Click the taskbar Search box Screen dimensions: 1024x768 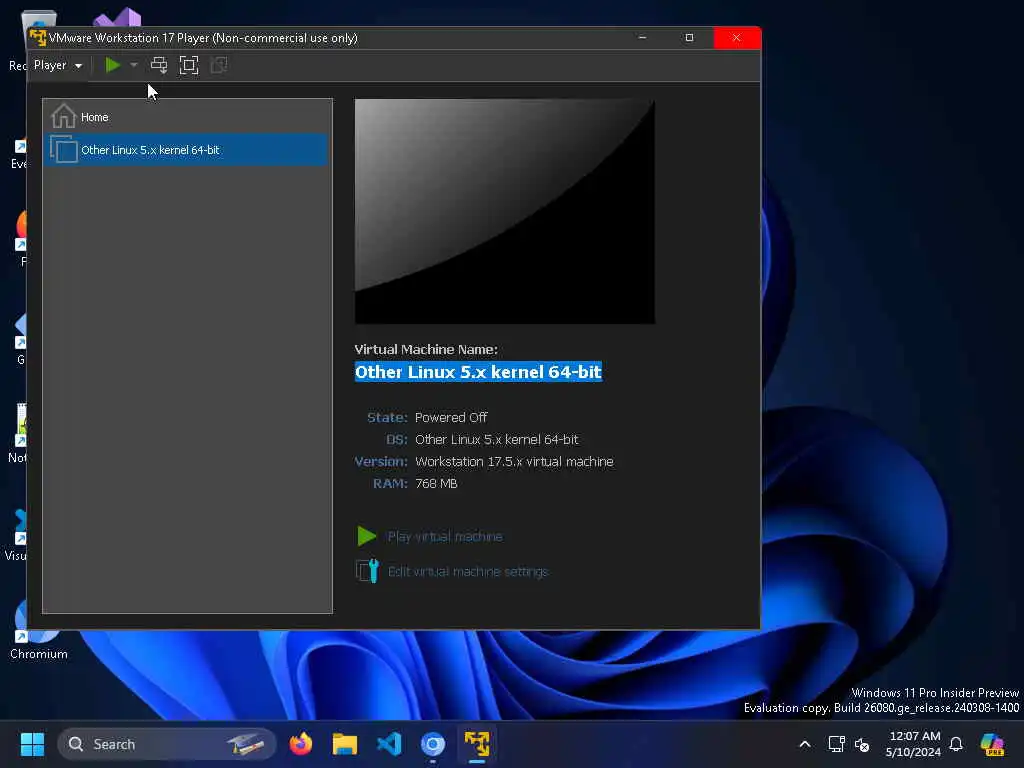point(167,744)
